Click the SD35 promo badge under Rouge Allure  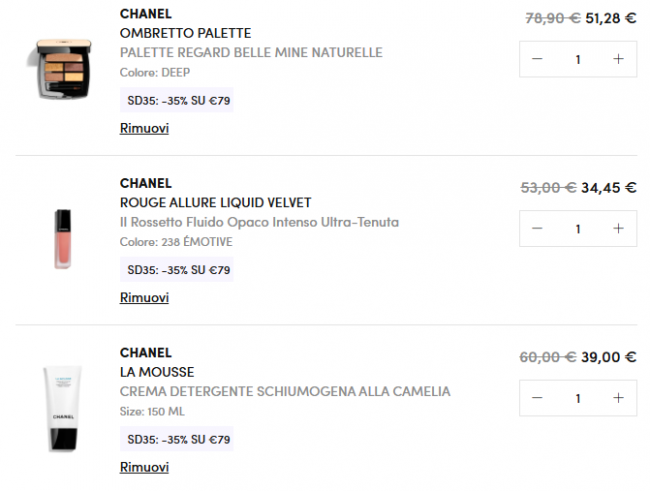pyautogui.click(x=178, y=270)
